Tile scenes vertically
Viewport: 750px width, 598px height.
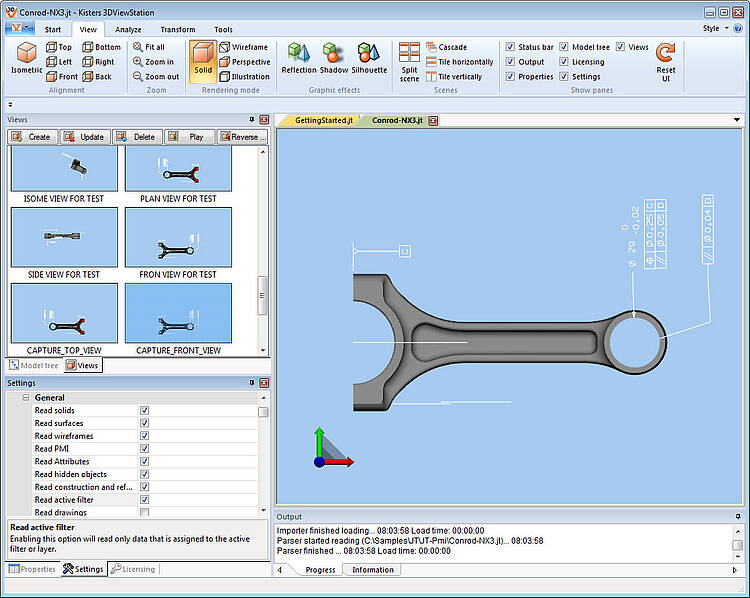click(x=454, y=77)
